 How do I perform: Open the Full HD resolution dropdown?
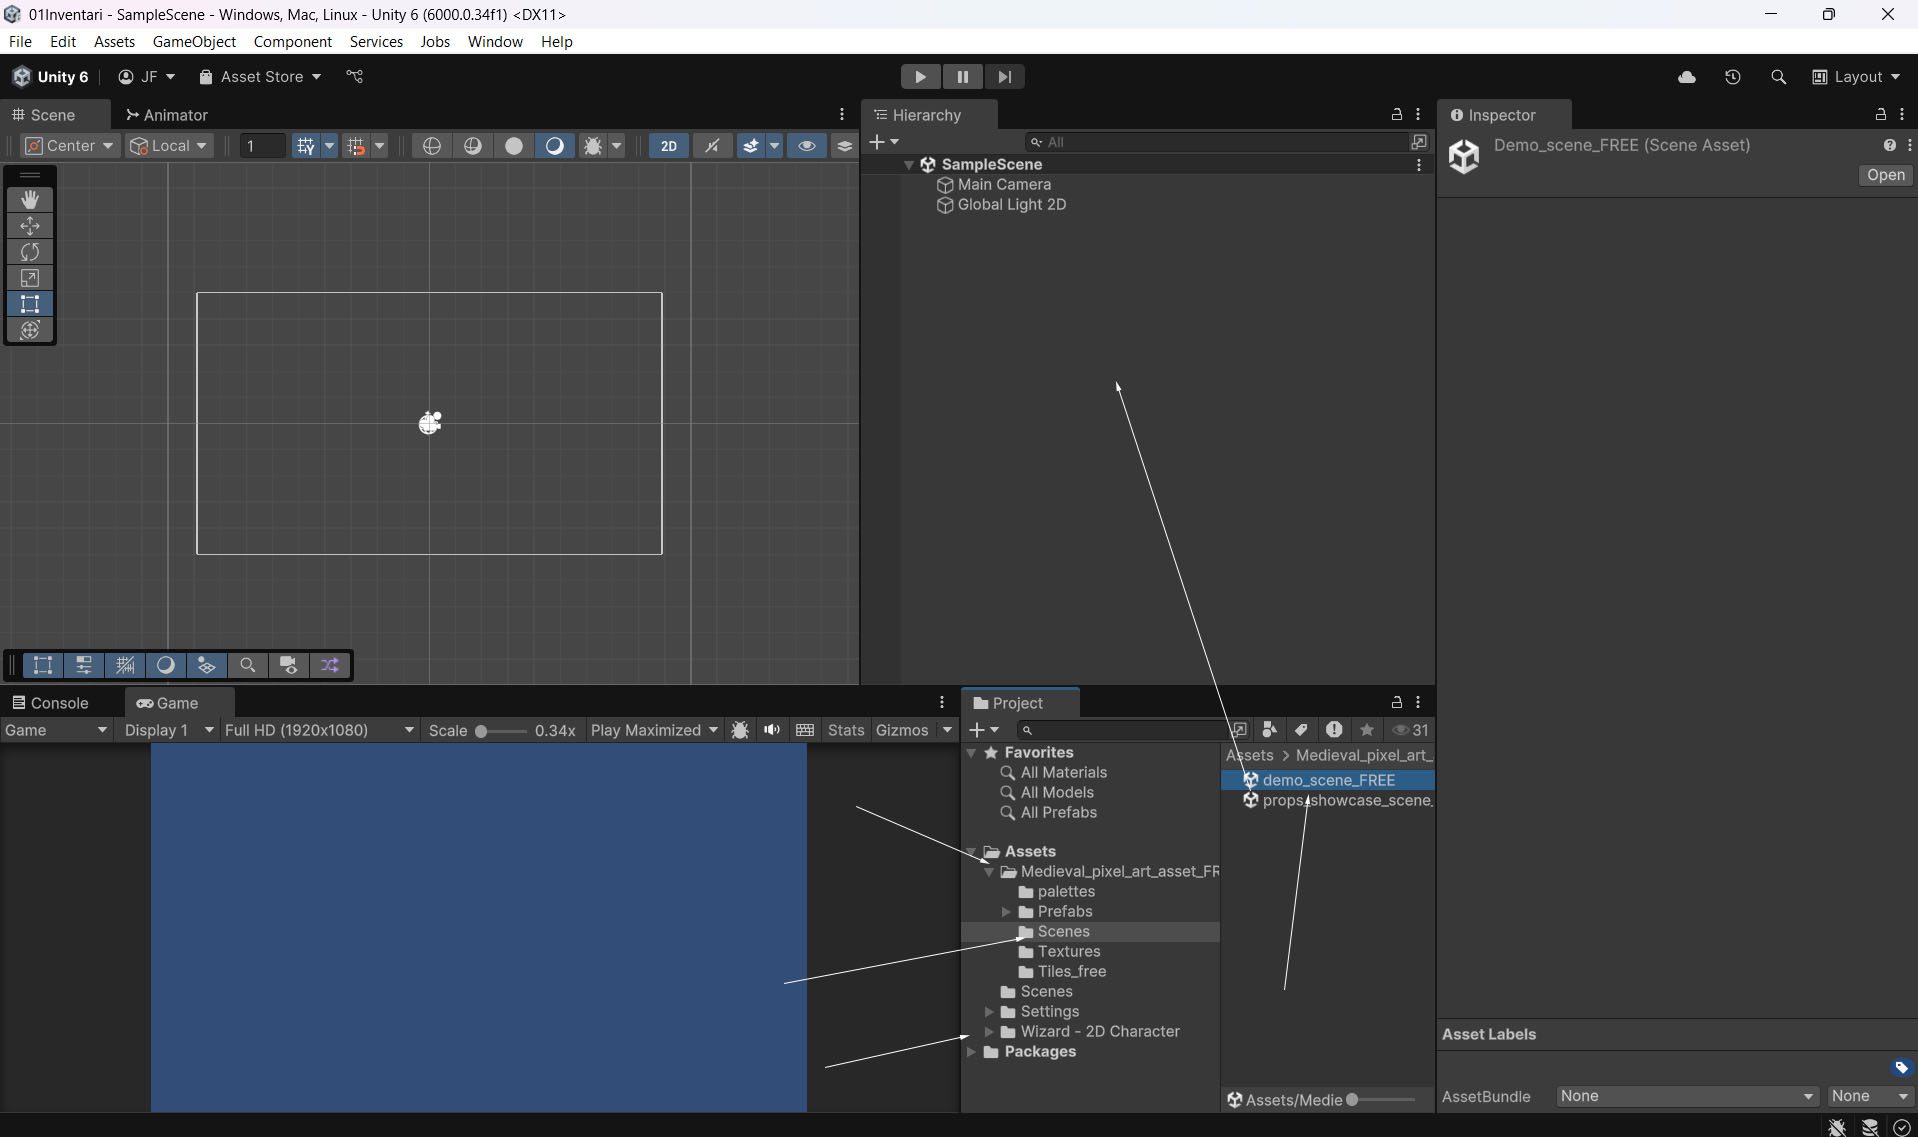point(318,730)
